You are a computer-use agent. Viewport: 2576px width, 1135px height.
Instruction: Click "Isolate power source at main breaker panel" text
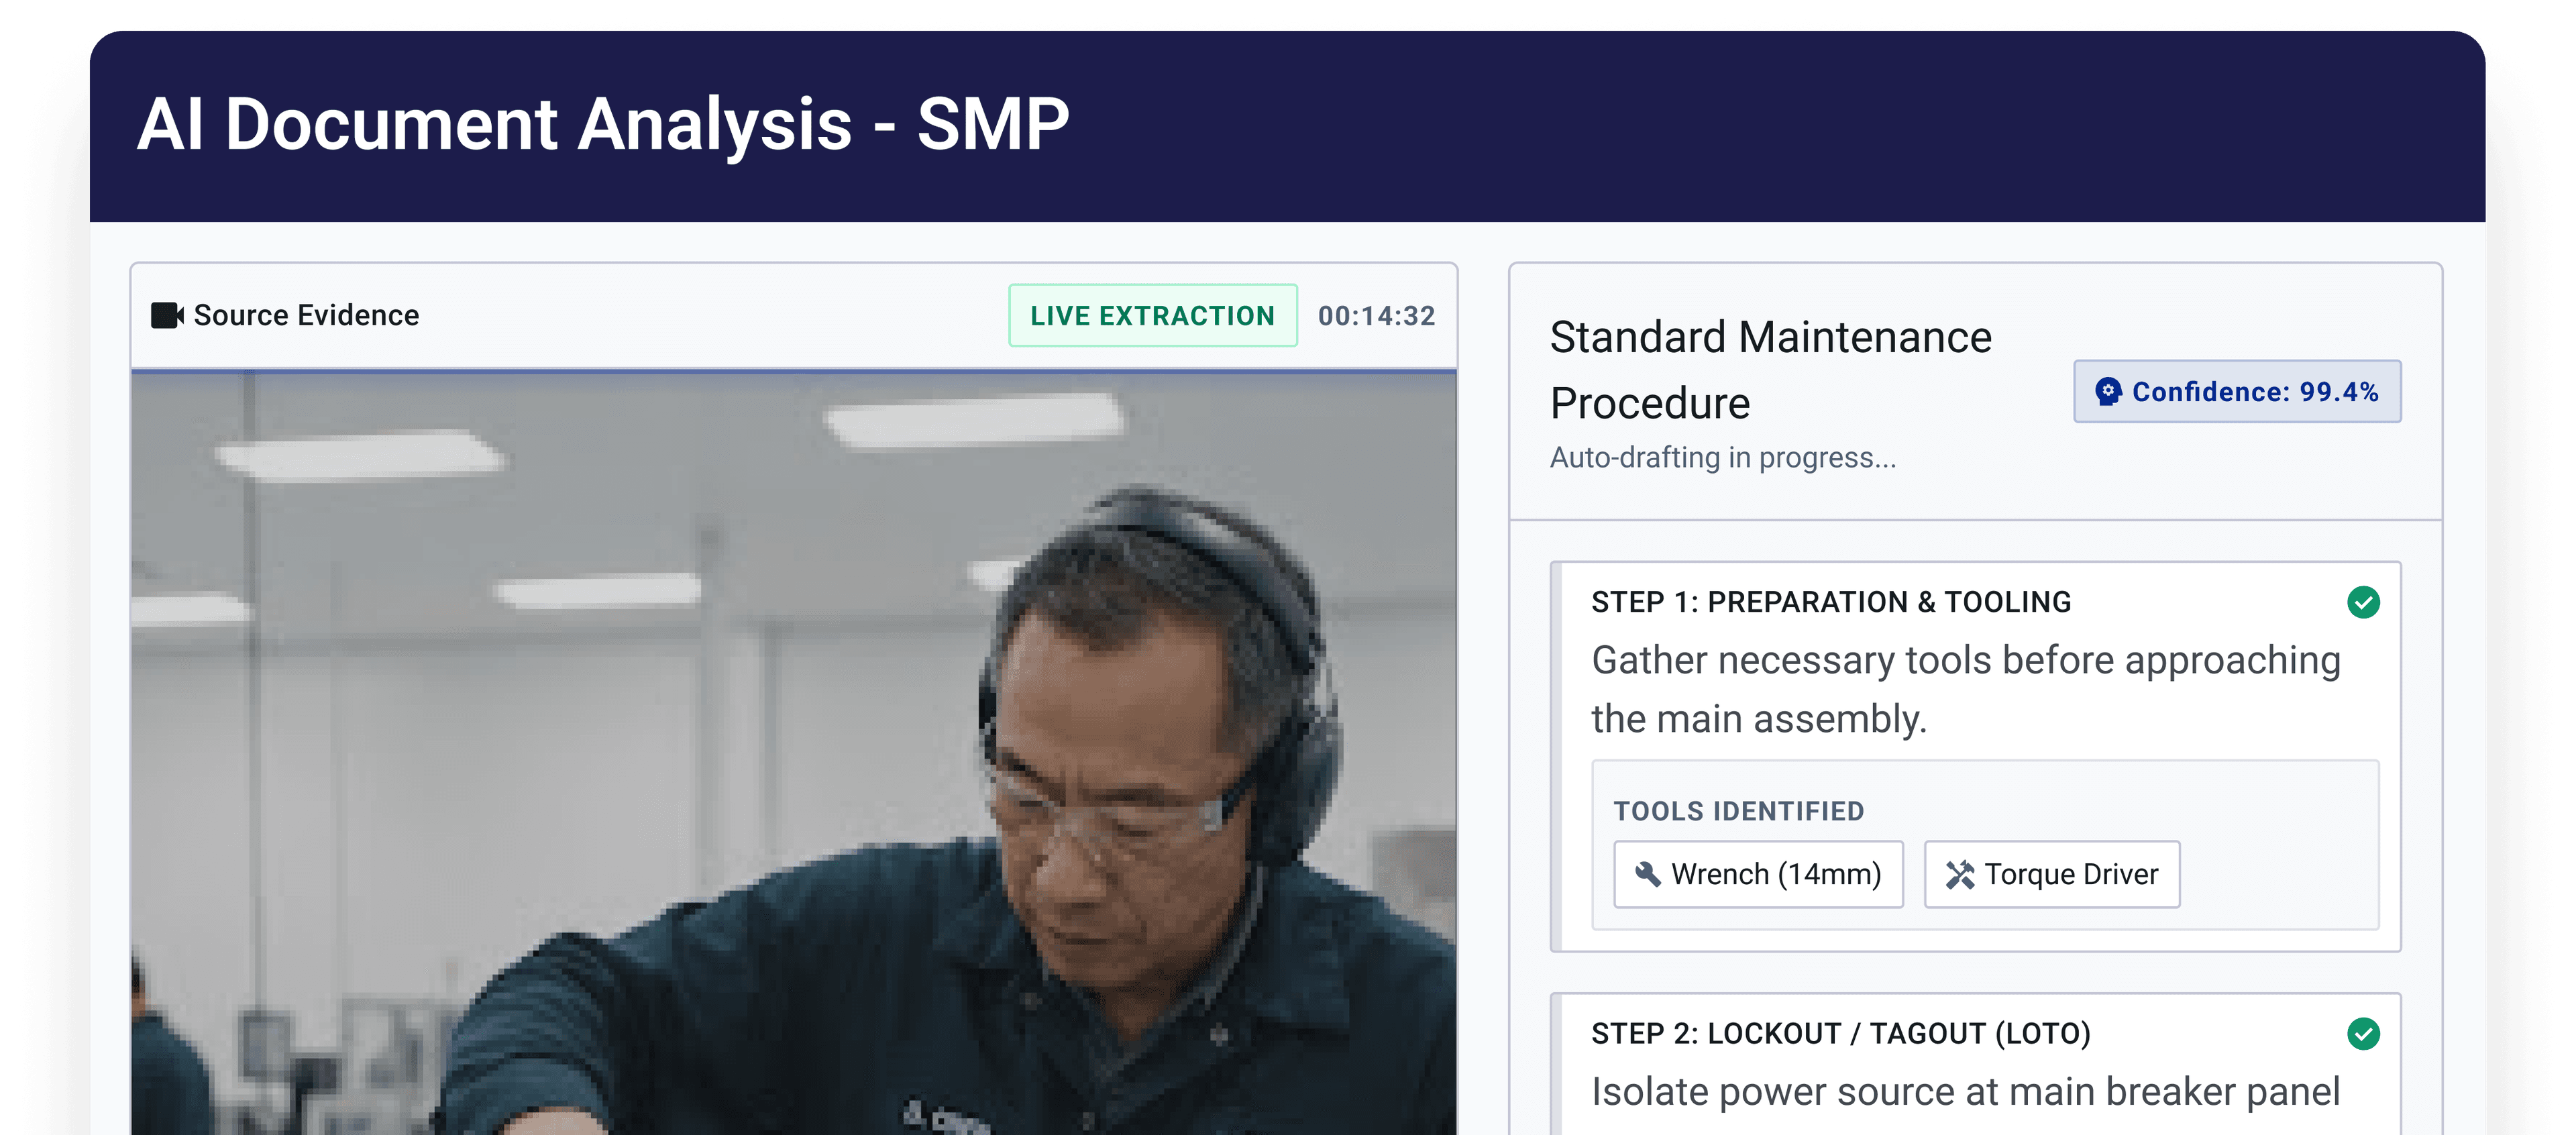point(1965,1092)
